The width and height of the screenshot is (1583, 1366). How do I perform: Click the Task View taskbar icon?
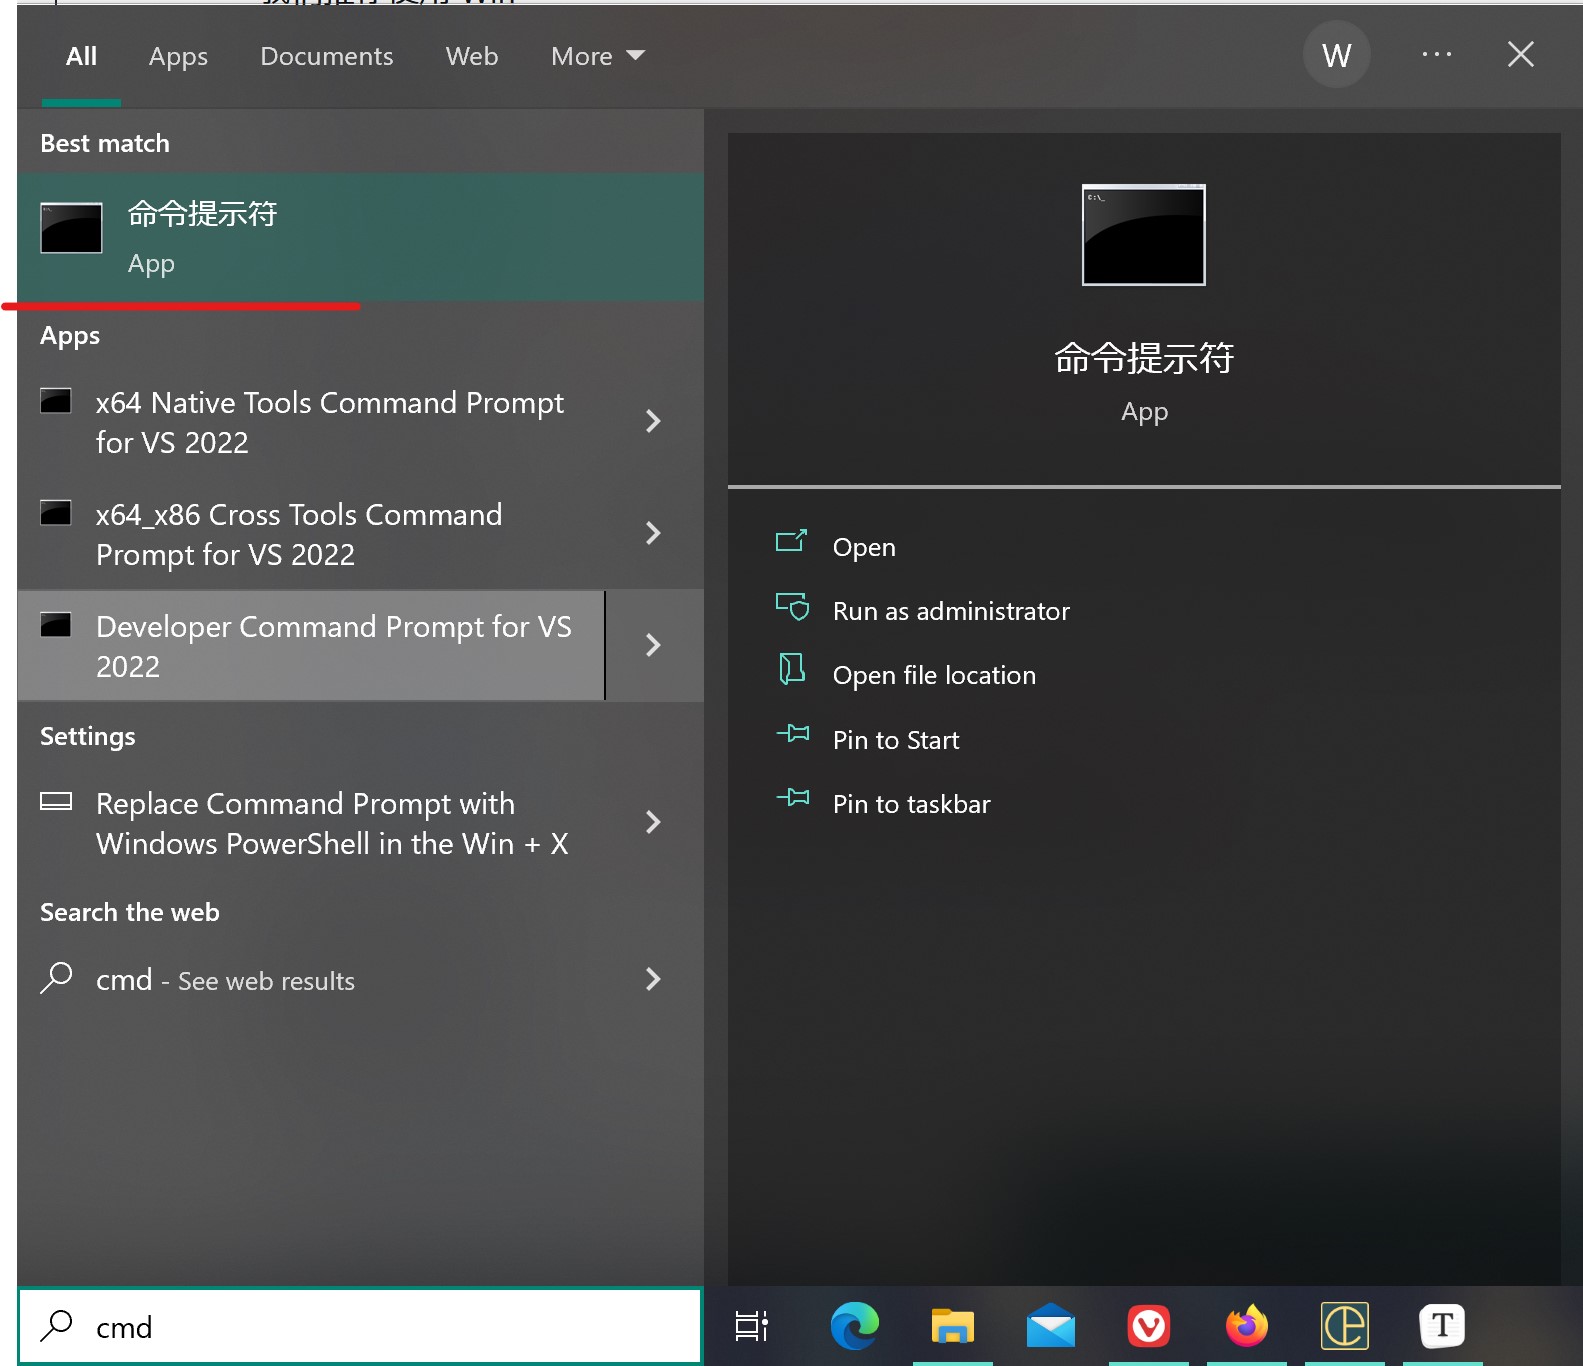[x=751, y=1326]
